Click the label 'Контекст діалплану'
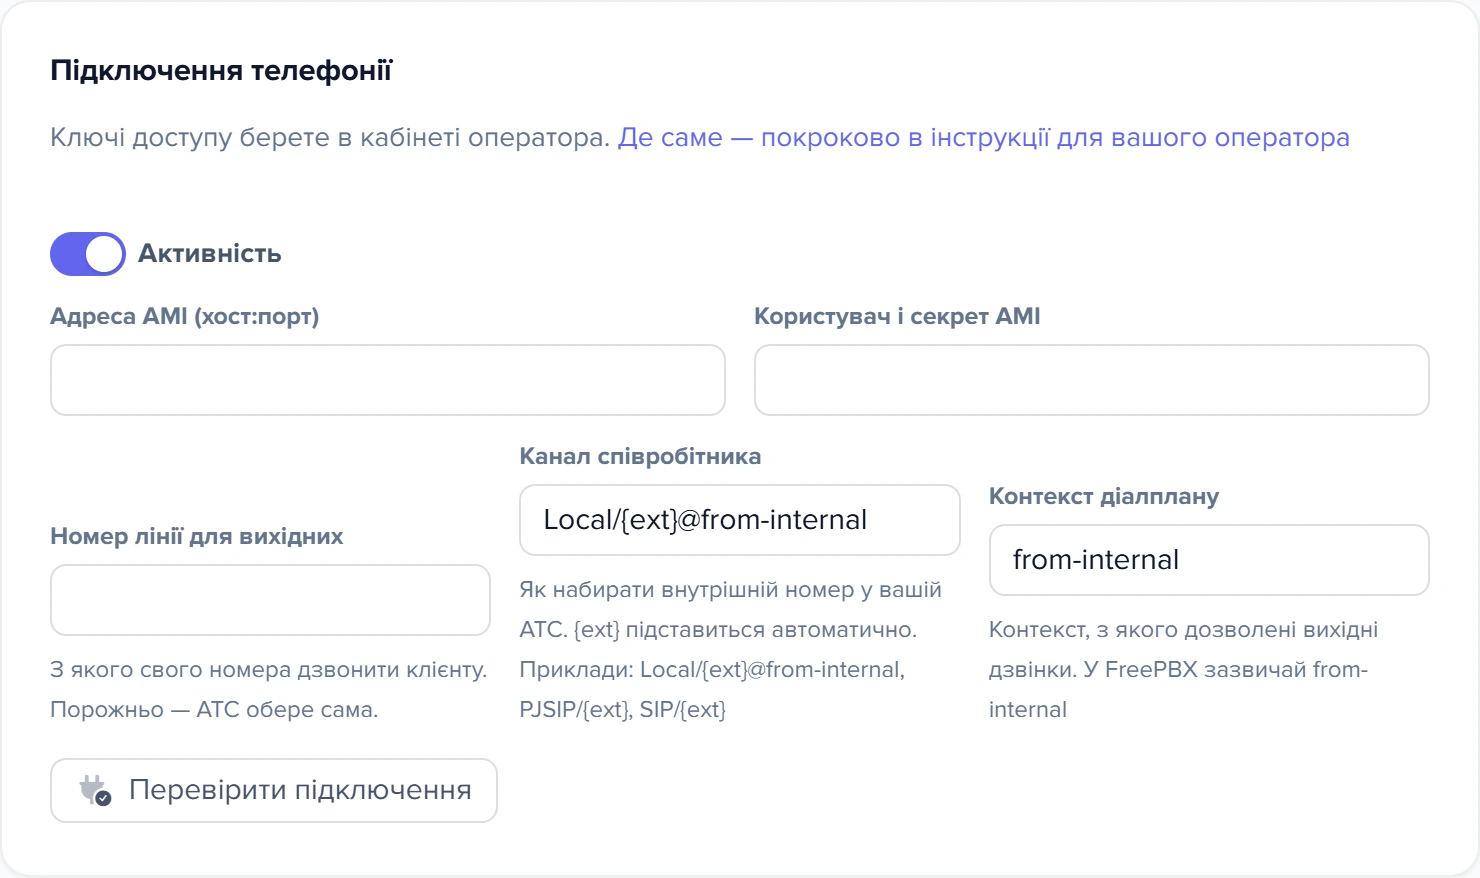This screenshot has width=1480, height=878. pyautogui.click(x=1104, y=496)
